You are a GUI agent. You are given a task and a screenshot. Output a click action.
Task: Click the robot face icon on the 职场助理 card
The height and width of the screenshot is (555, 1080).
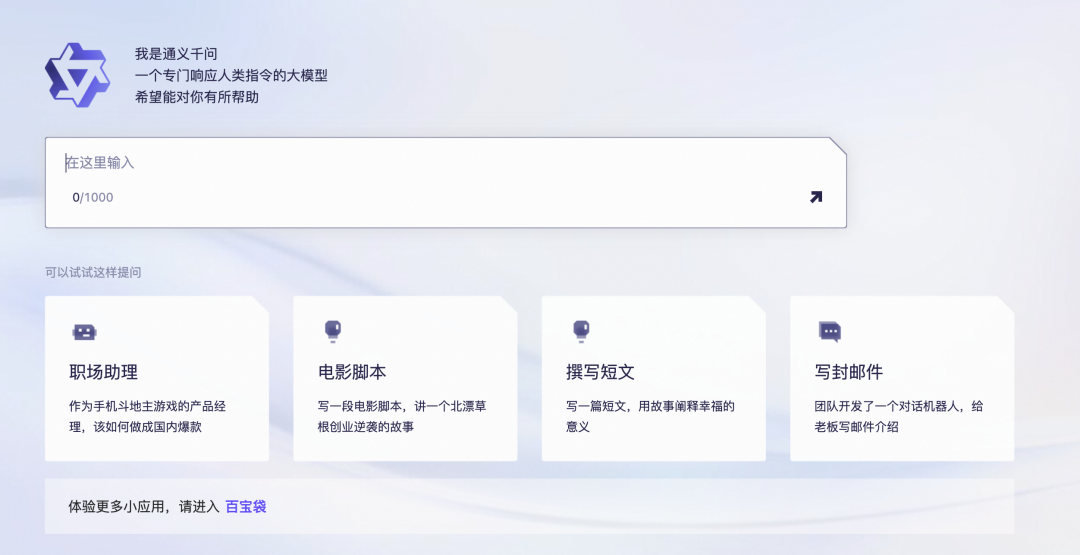point(84,332)
